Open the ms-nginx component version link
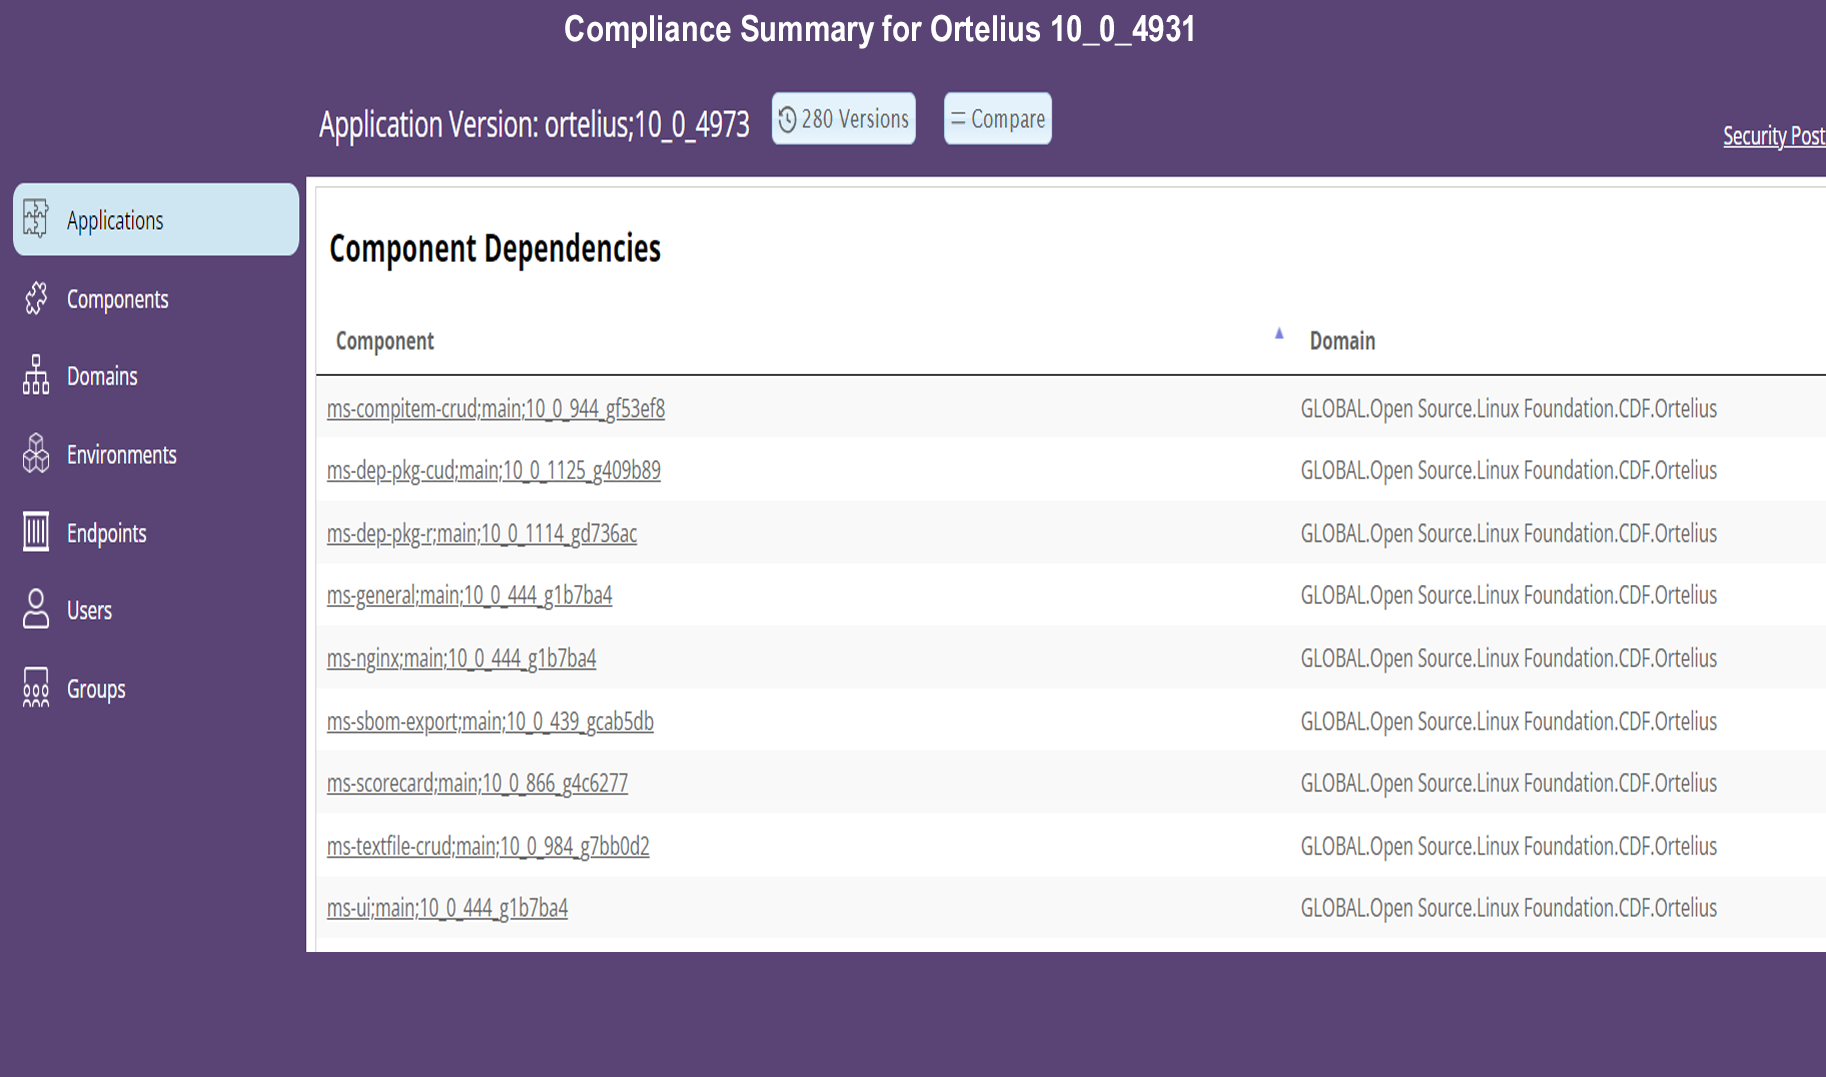This screenshot has height=1077, width=1826. 461,658
